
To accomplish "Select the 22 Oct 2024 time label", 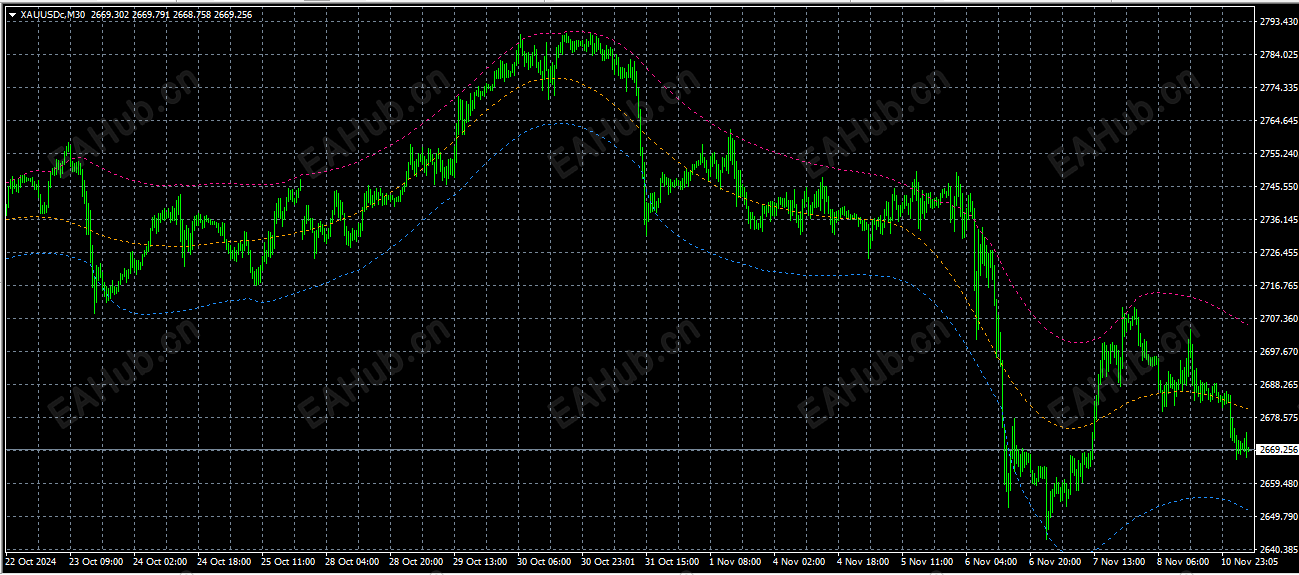I will [x=31, y=562].
